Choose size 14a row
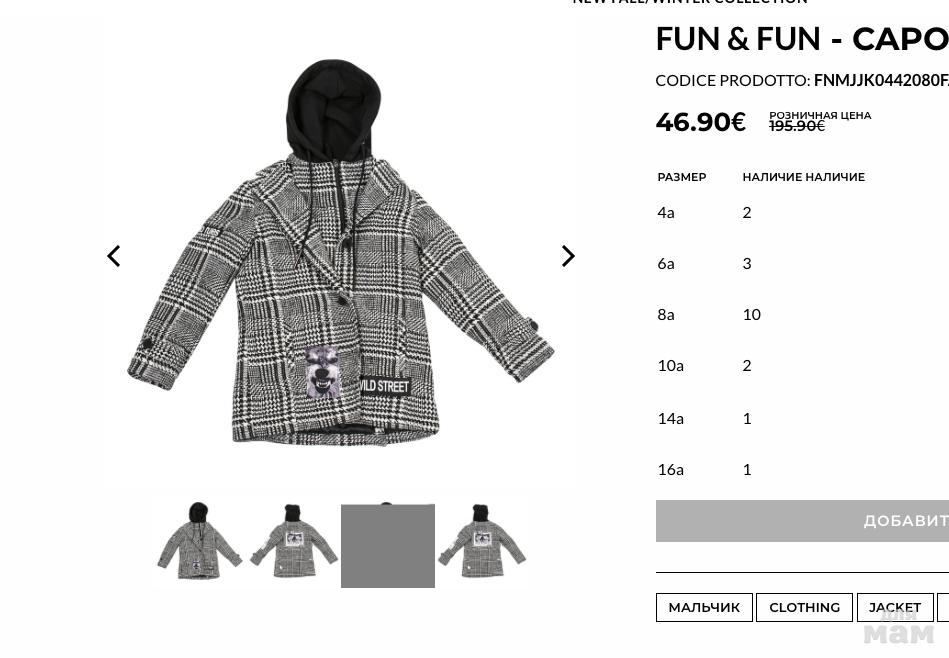This screenshot has width=949, height=658. coord(803,418)
